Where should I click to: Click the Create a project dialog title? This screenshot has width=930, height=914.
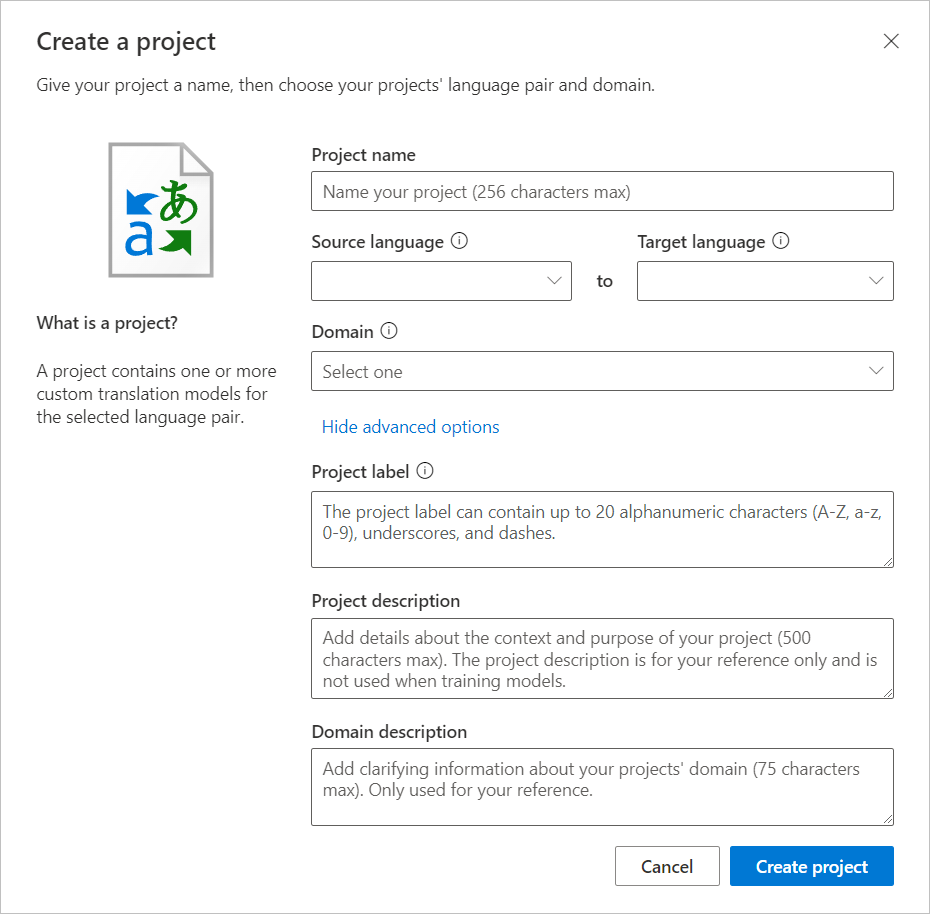126,41
